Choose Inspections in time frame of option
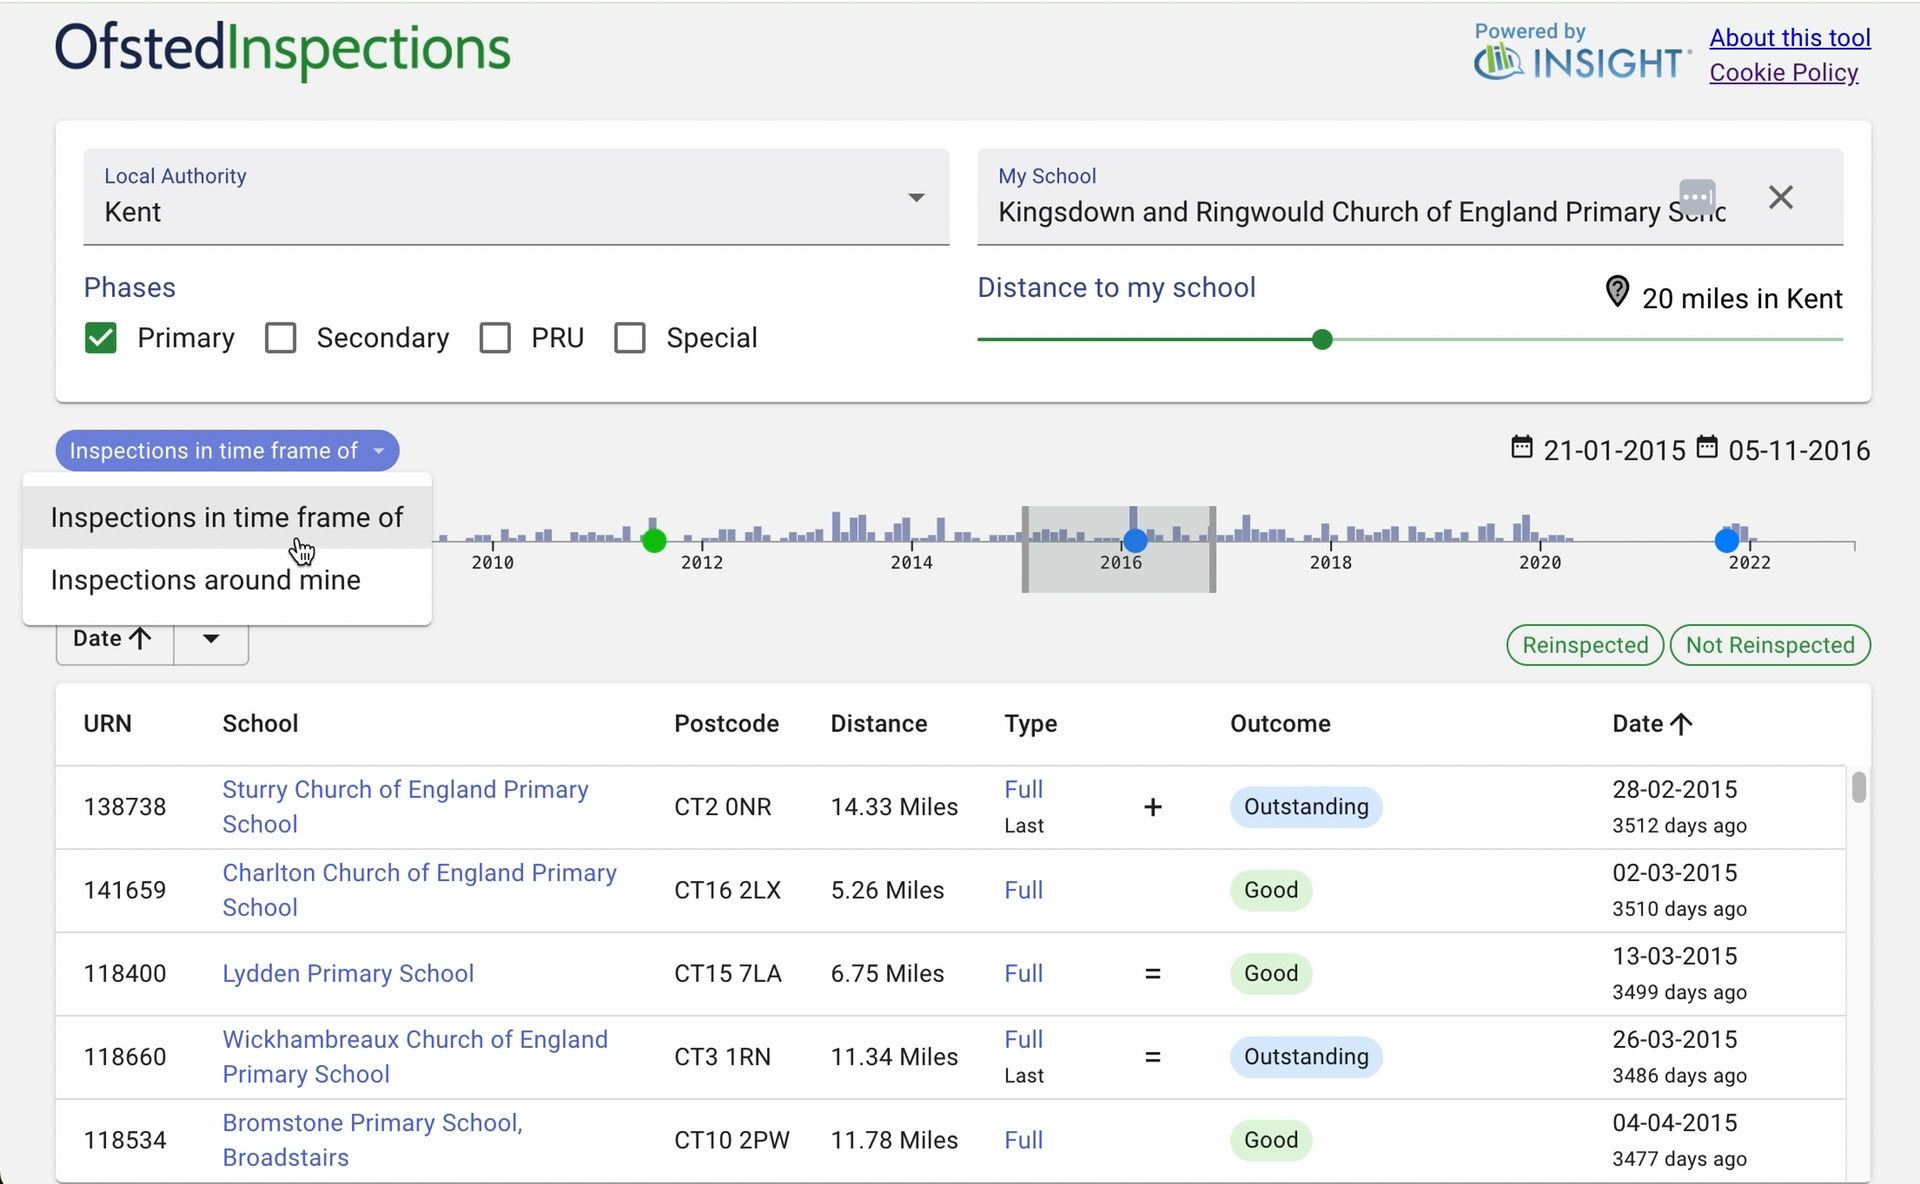The width and height of the screenshot is (1920, 1184). pyautogui.click(x=227, y=518)
